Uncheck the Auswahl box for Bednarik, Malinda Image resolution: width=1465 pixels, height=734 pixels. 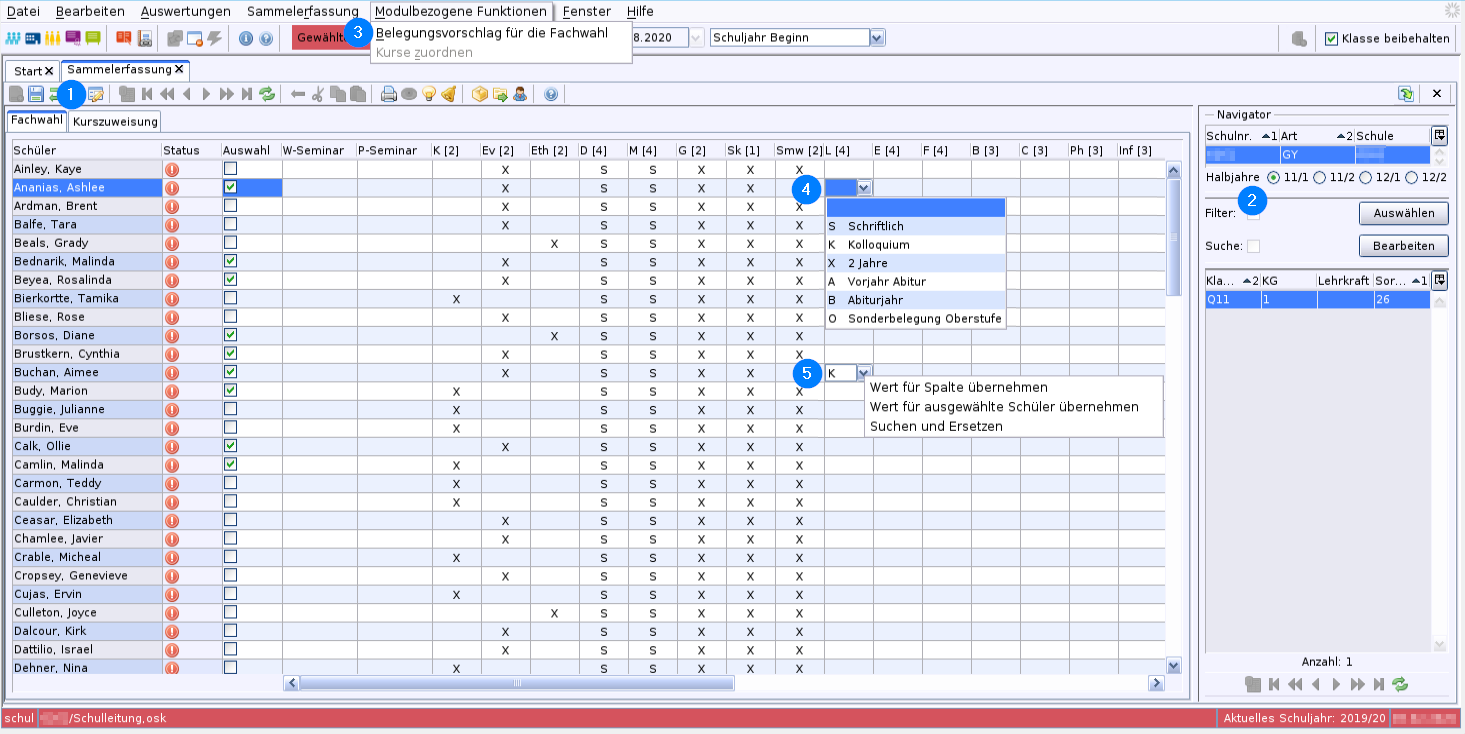point(230,260)
